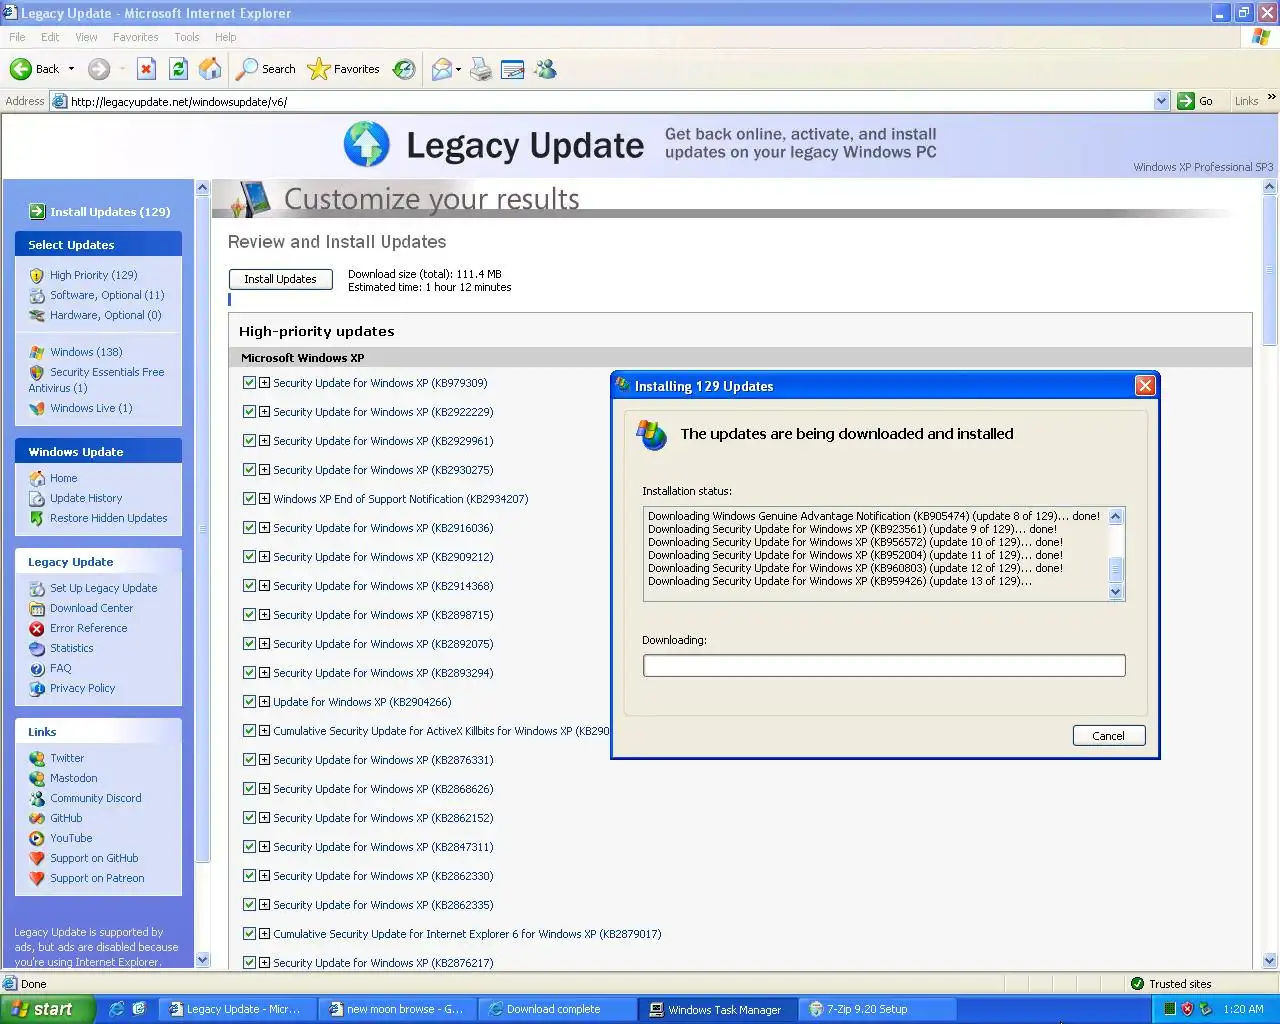Click the Security Essentials sidebar icon
The image size is (1280, 1024).
tap(37, 372)
